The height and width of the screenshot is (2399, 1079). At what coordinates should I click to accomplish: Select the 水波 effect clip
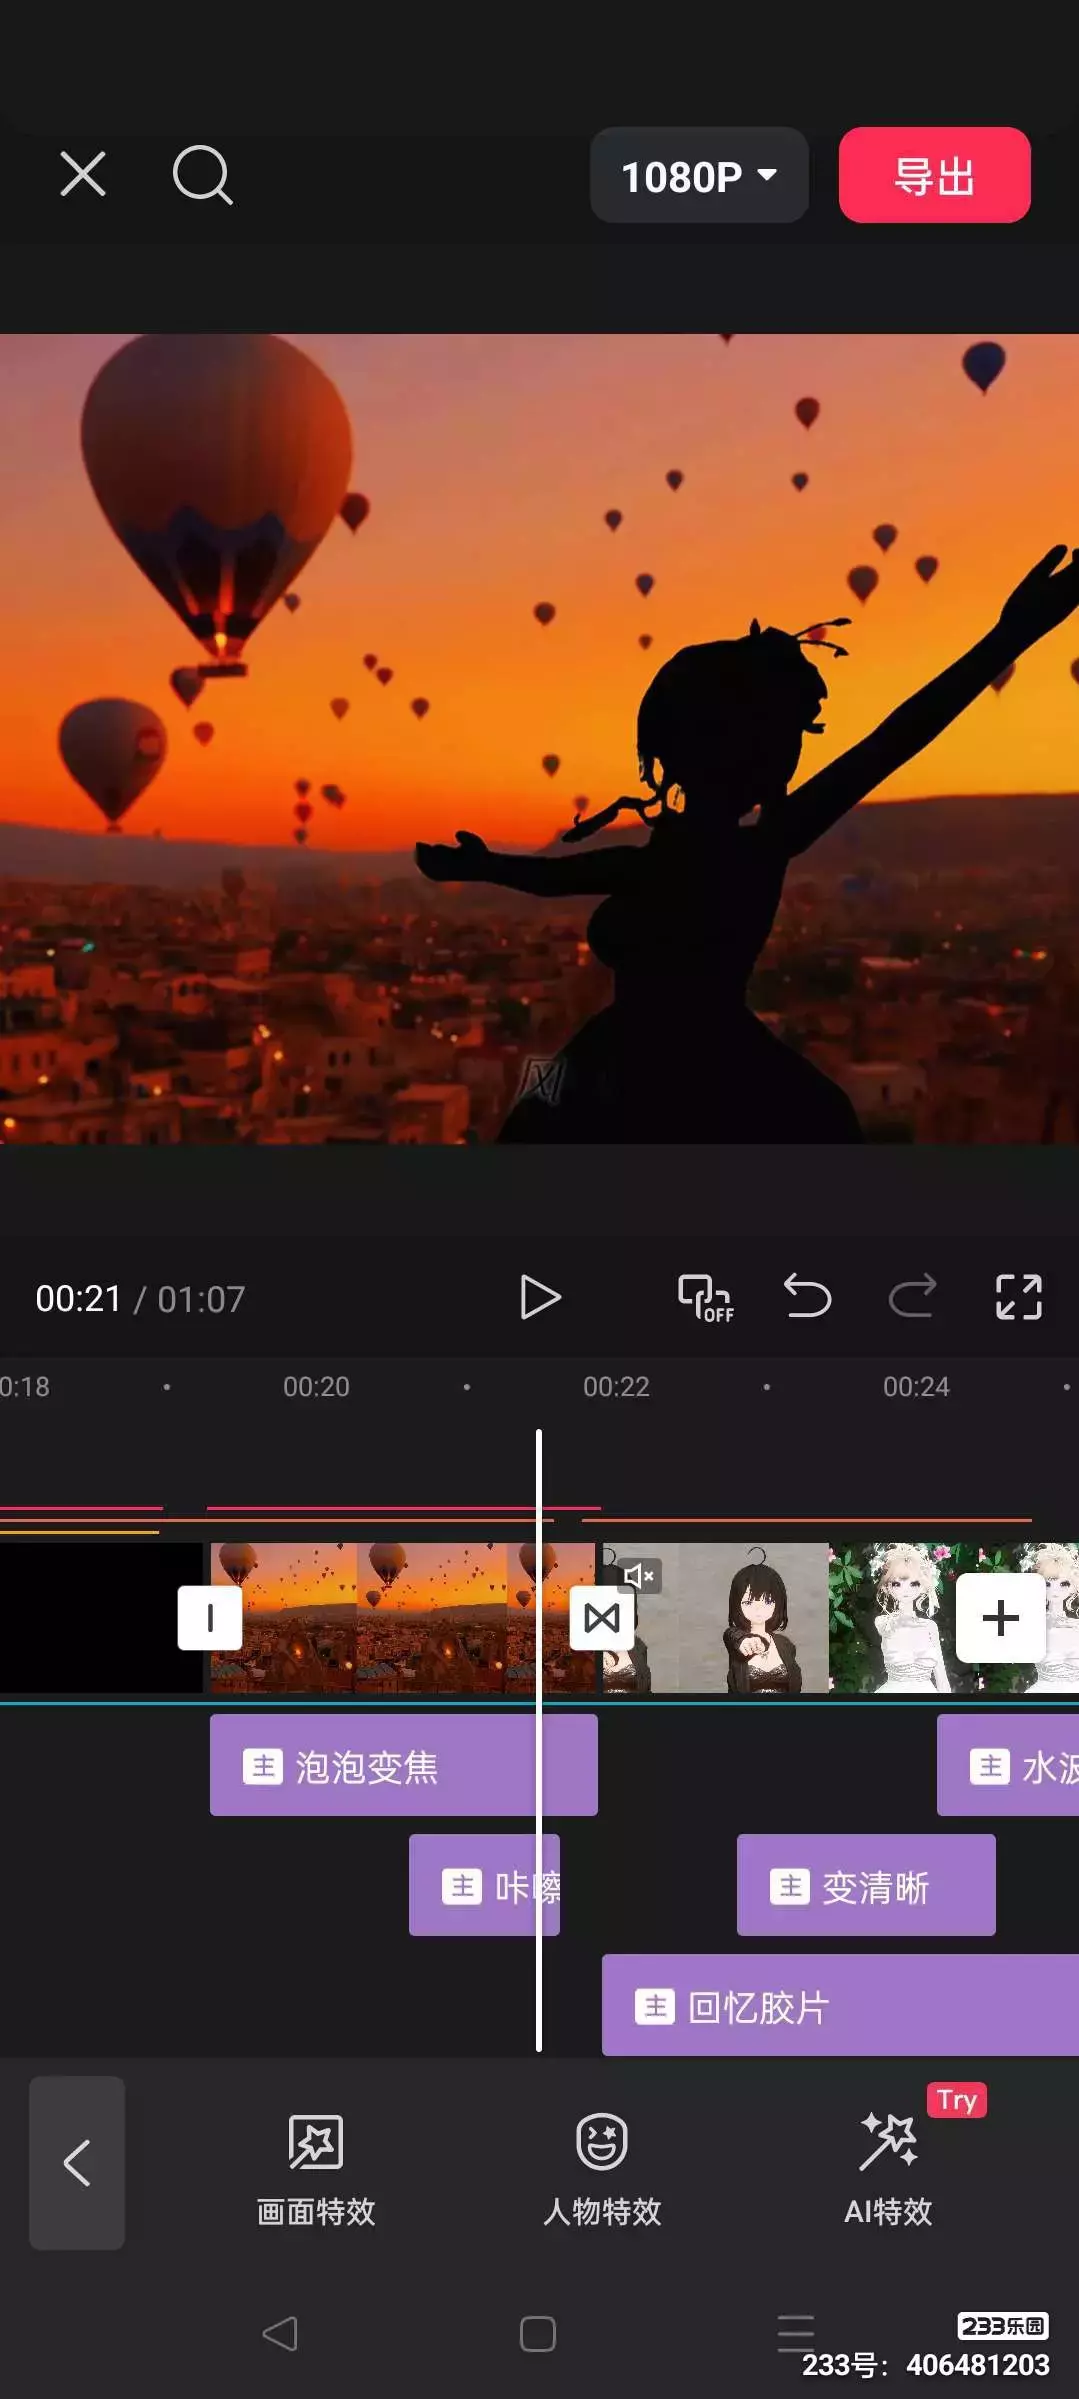coord(1008,1765)
